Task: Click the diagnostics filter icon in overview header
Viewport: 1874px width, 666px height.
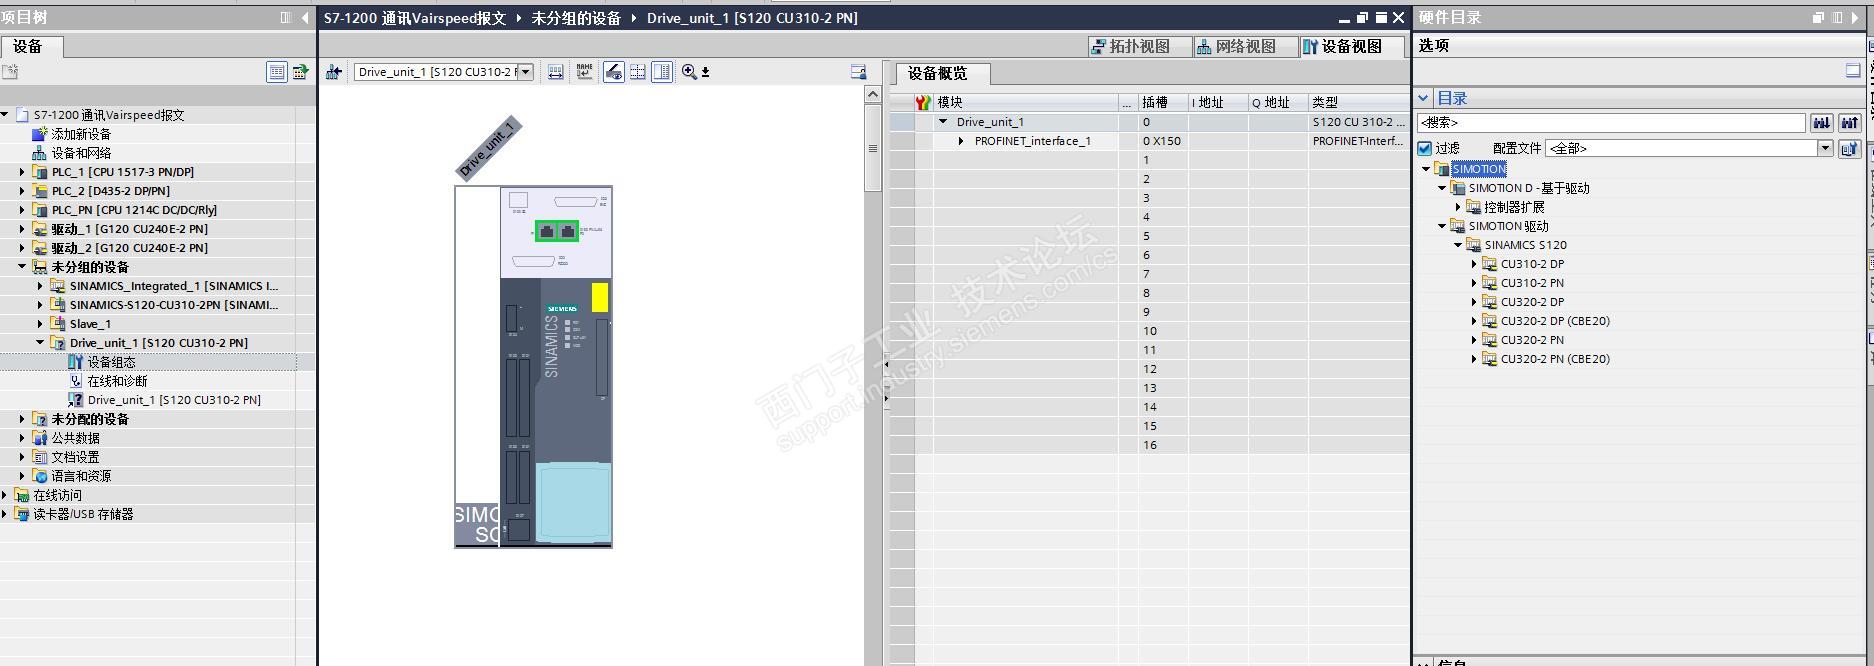Action: point(924,102)
